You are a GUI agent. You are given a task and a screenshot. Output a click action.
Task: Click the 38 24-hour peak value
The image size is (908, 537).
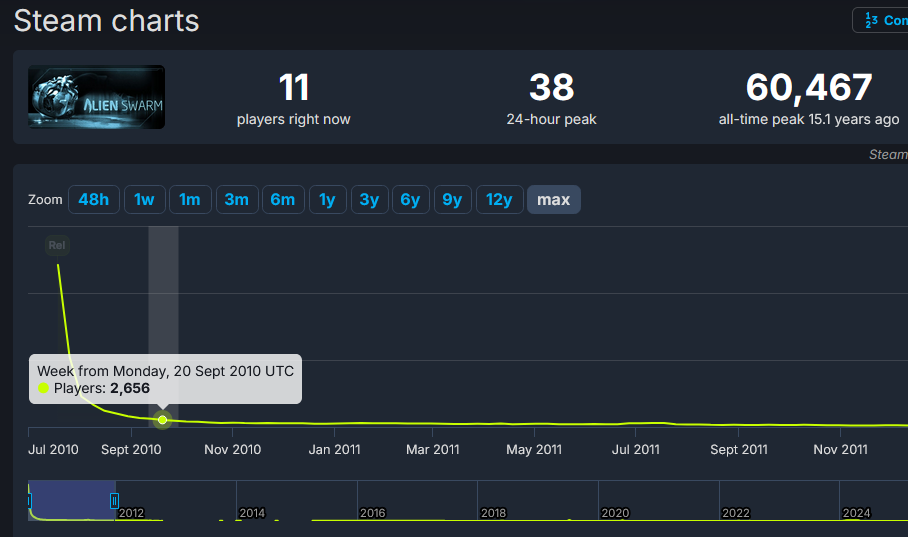[551, 87]
